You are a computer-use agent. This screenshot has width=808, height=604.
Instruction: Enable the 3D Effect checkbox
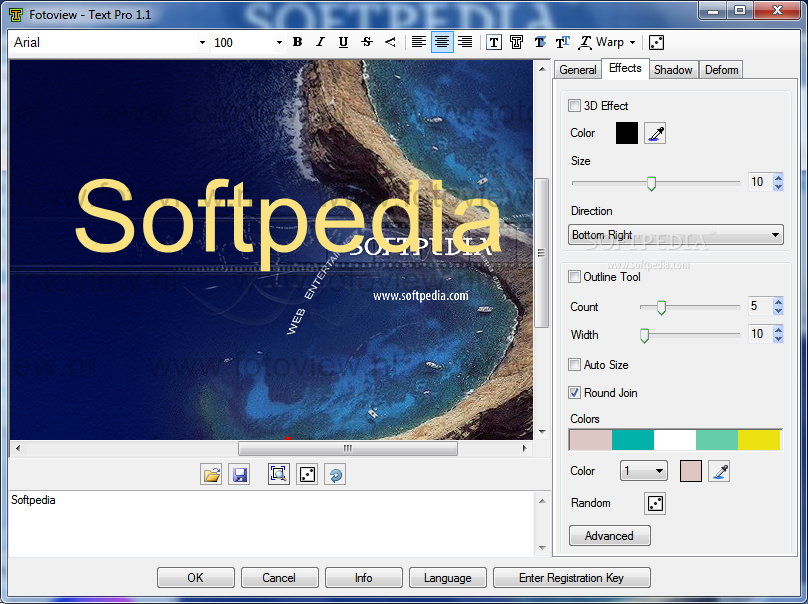pyautogui.click(x=574, y=106)
